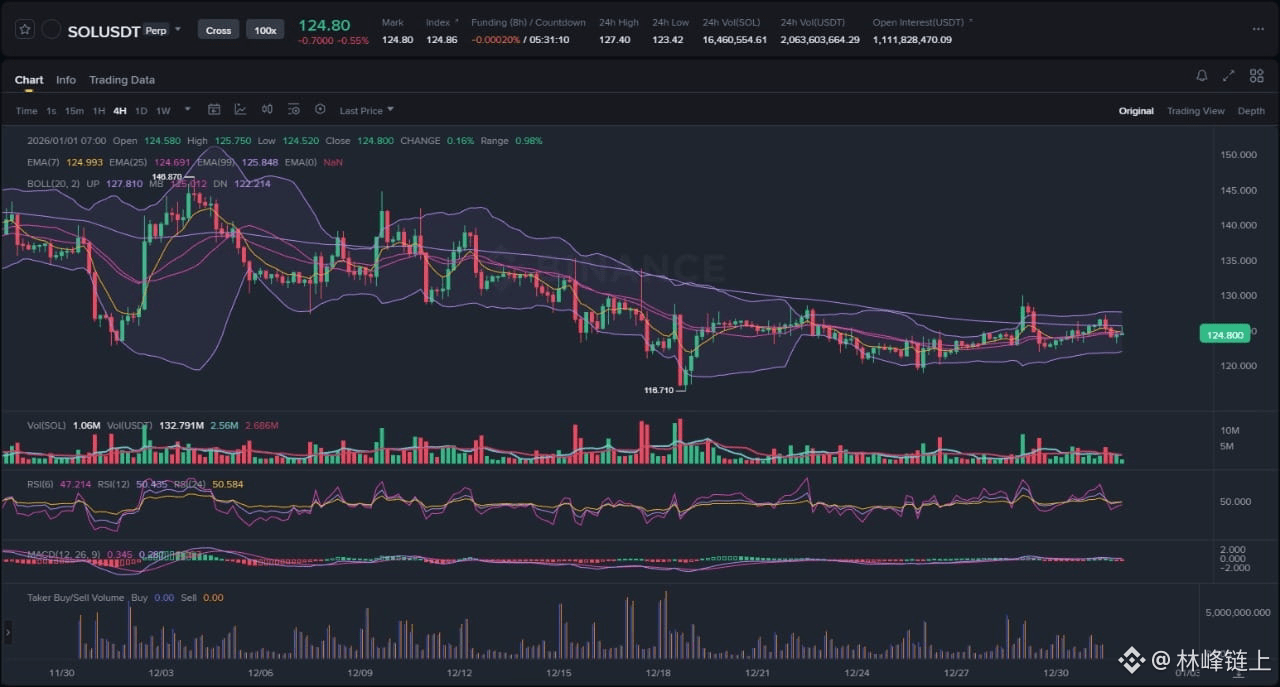The height and width of the screenshot is (687, 1280).
Task: Open the Last Price dropdown
Action: point(366,110)
